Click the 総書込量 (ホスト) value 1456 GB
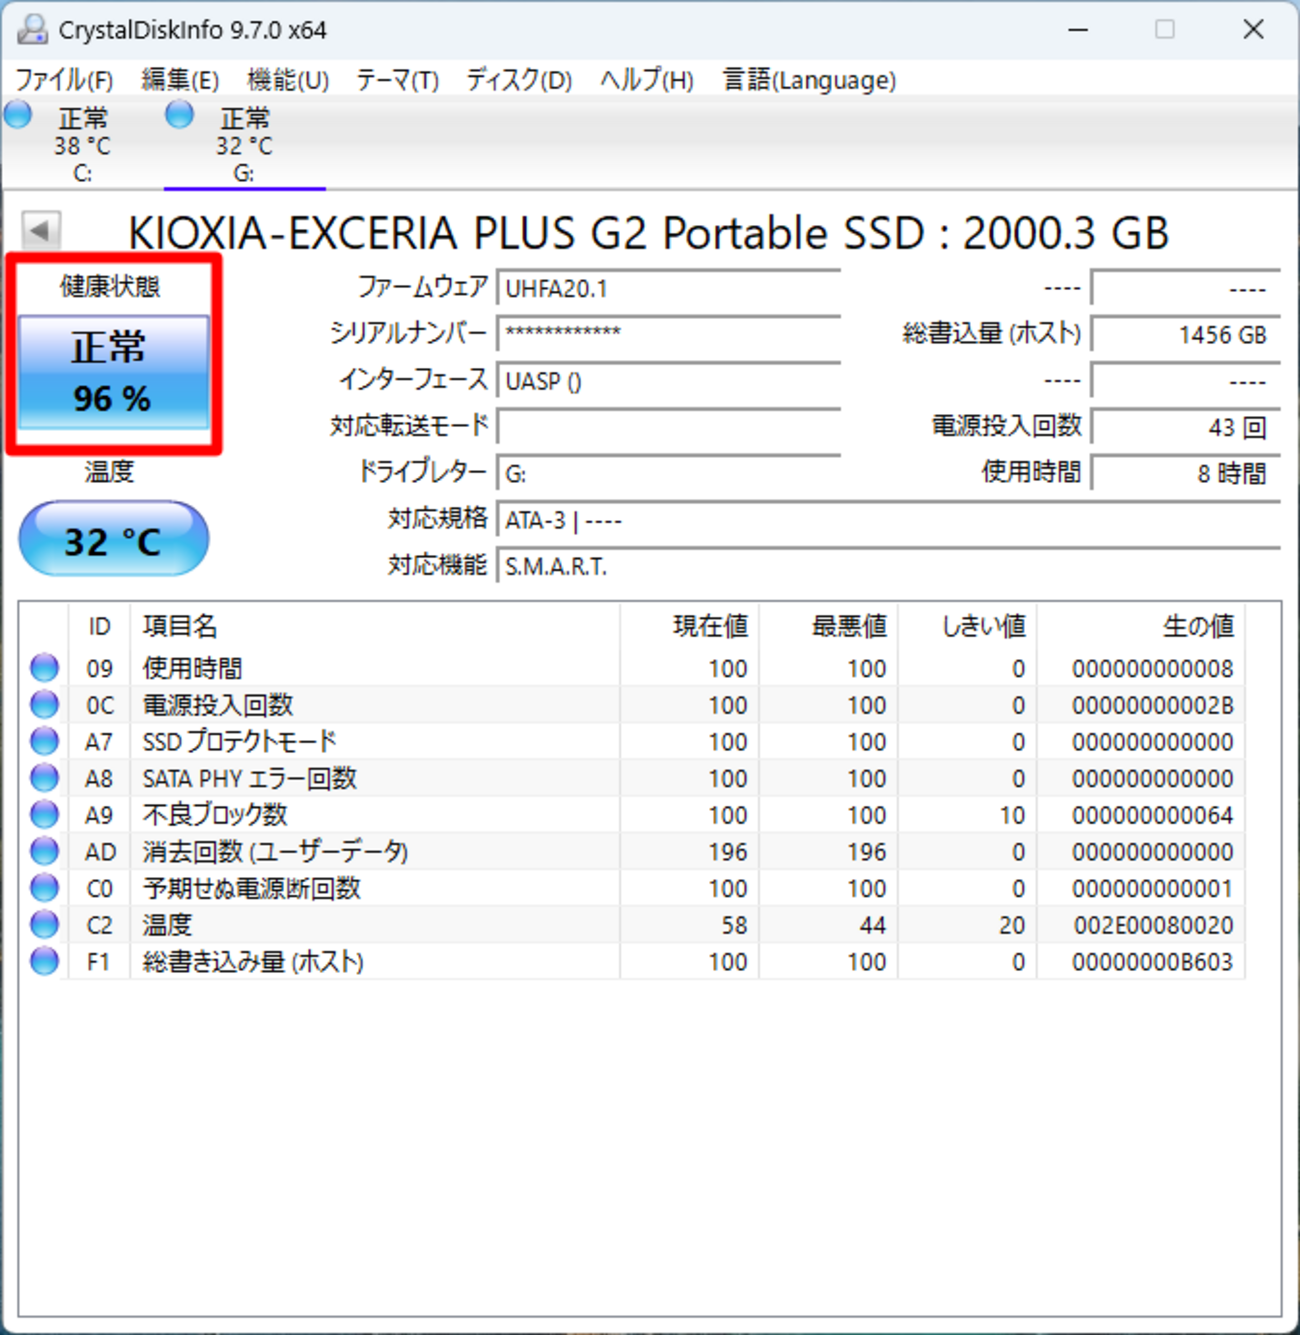Screen dimensions: 1300x1335 (x=1185, y=334)
